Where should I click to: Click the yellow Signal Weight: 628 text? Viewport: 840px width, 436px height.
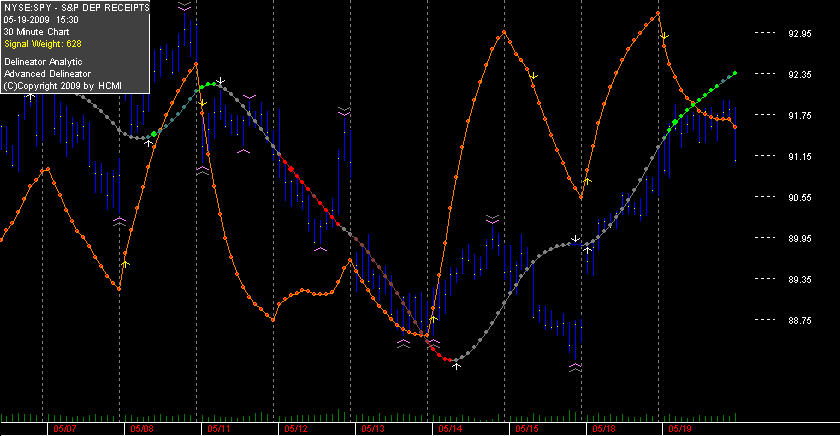click(x=43, y=44)
